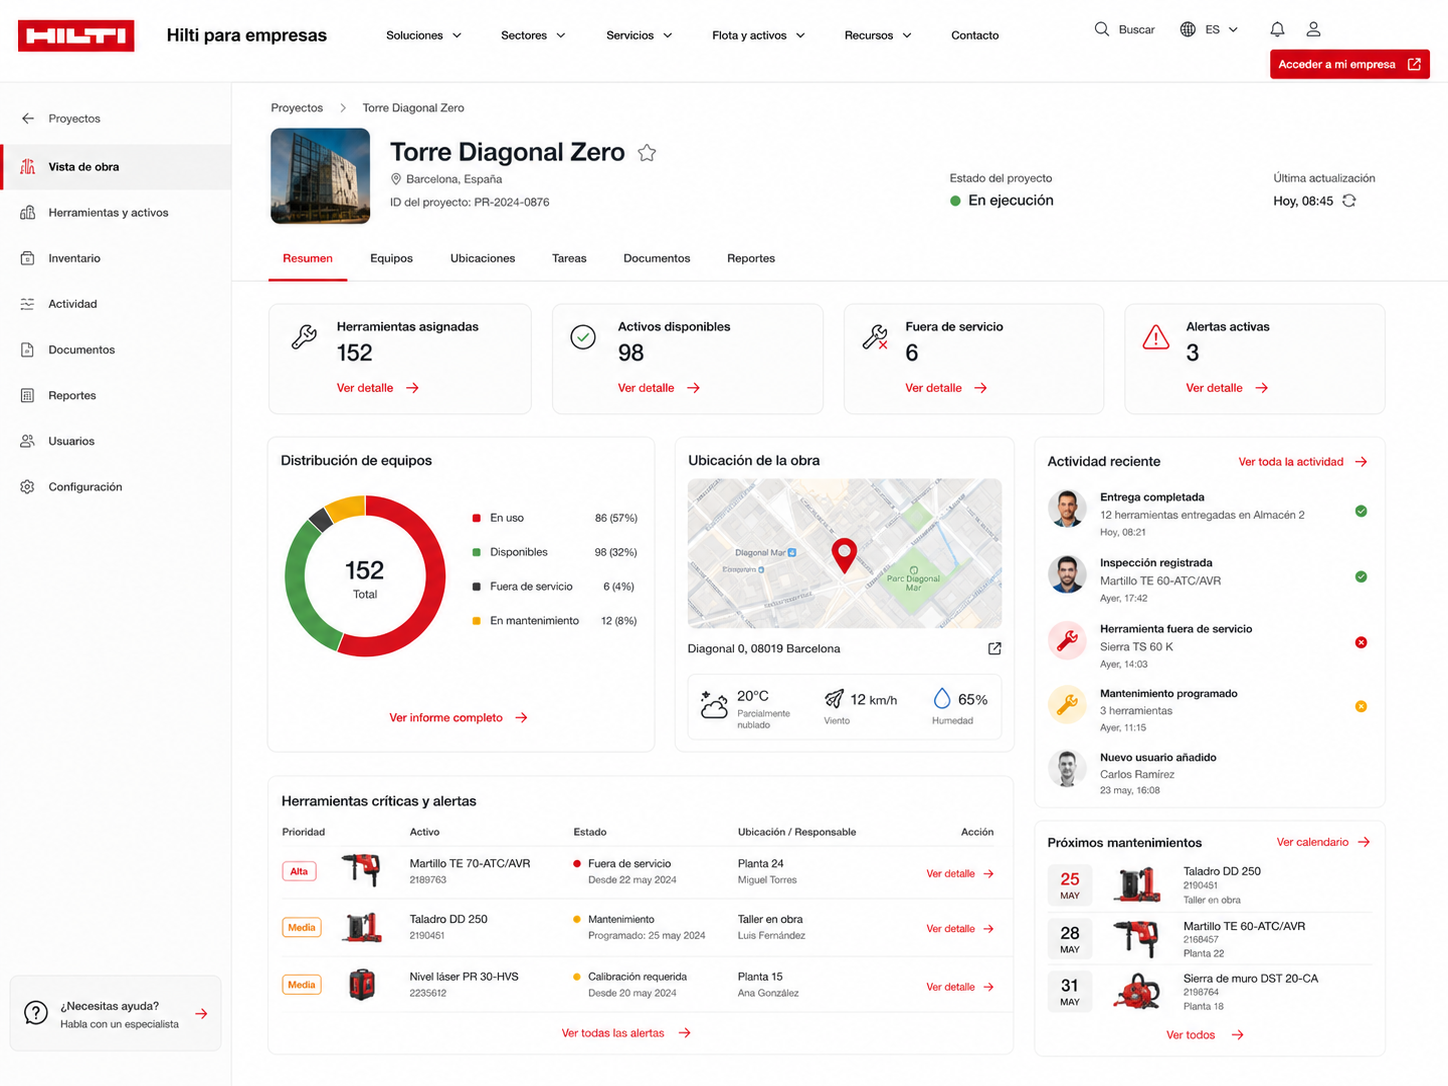Click the red wrench icon for Herramienta fuera de servicio
The width and height of the screenshot is (1448, 1086).
[x=1067, y=641]
